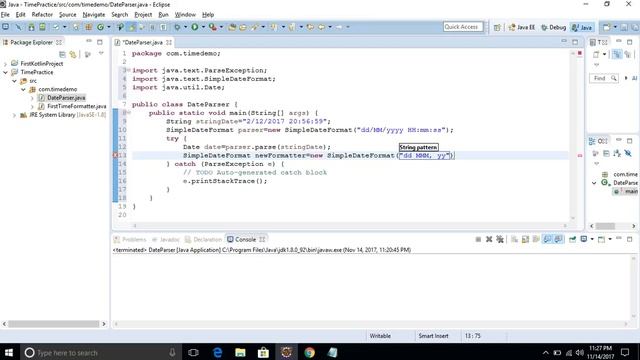
Task: Toggle Word Wrap in Console toolbar
Action: (536, 239)
